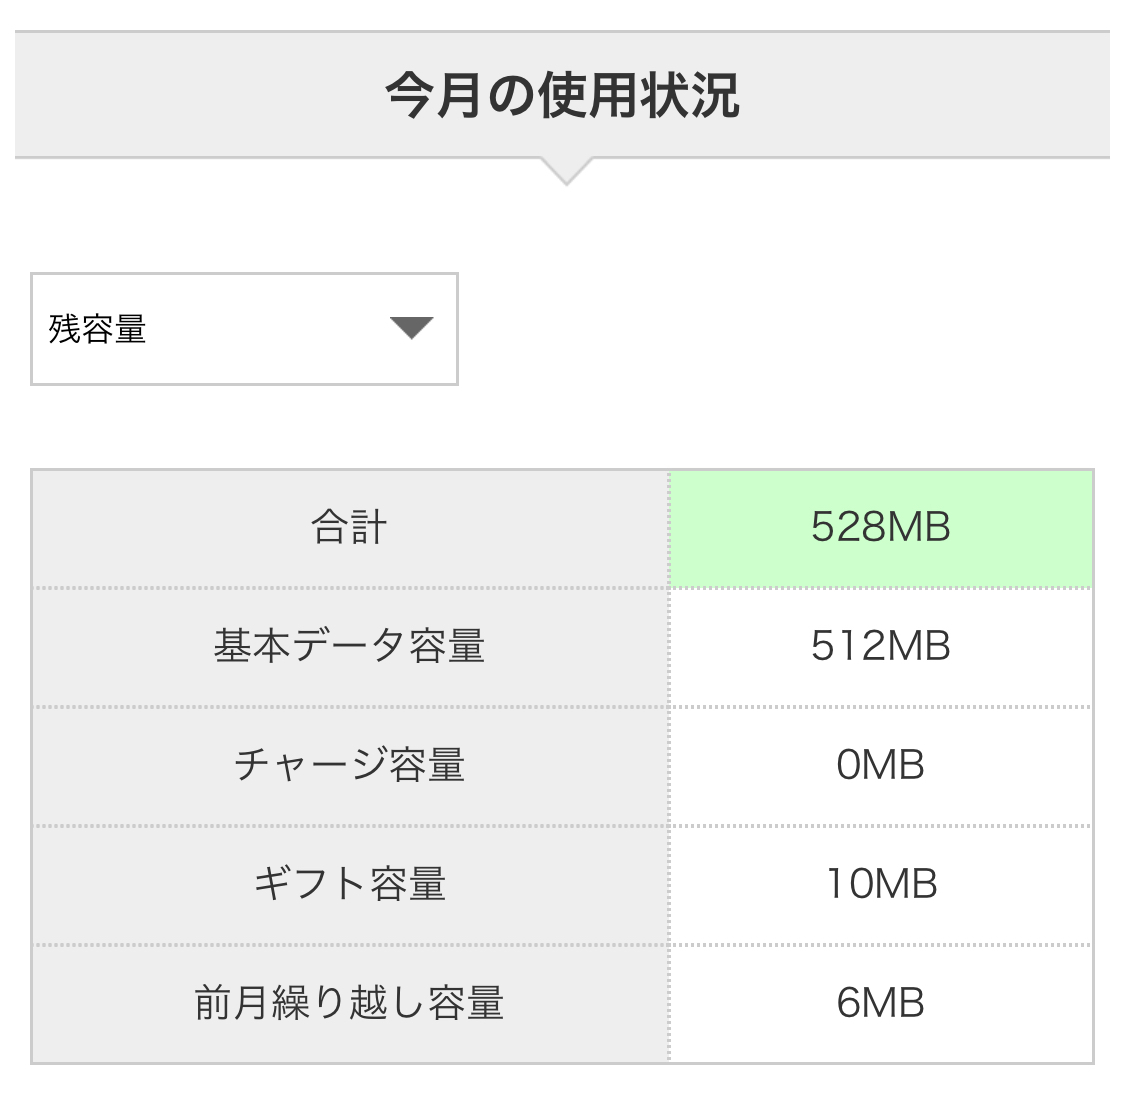
Task: Click the 0MB charge capacity value
Action: (880, 765)
